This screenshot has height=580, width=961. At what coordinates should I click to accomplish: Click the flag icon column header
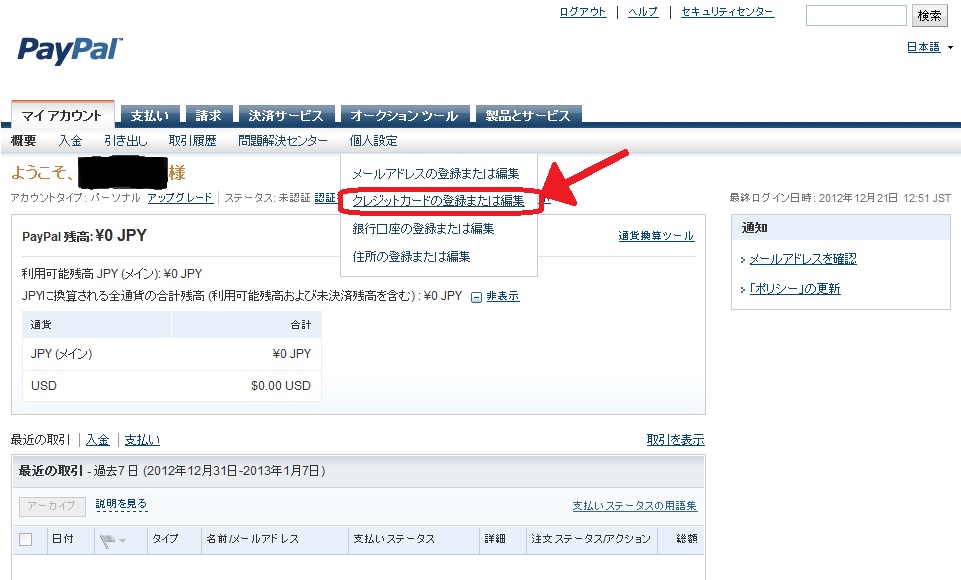click(x=107, y=540)
